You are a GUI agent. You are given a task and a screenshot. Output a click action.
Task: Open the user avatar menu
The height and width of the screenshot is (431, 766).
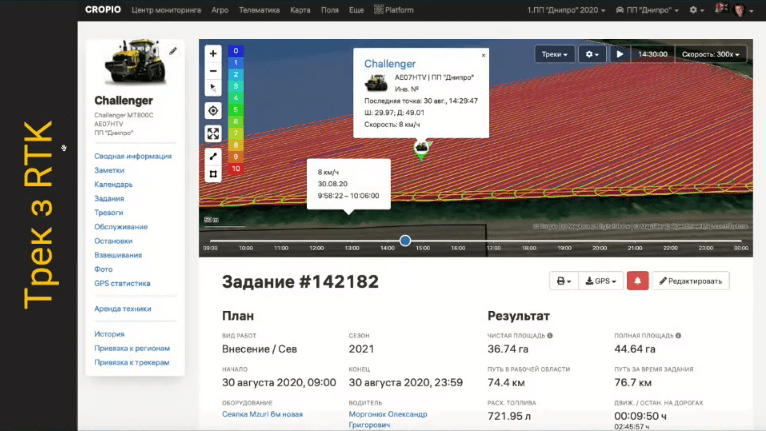tap(743, 10)
